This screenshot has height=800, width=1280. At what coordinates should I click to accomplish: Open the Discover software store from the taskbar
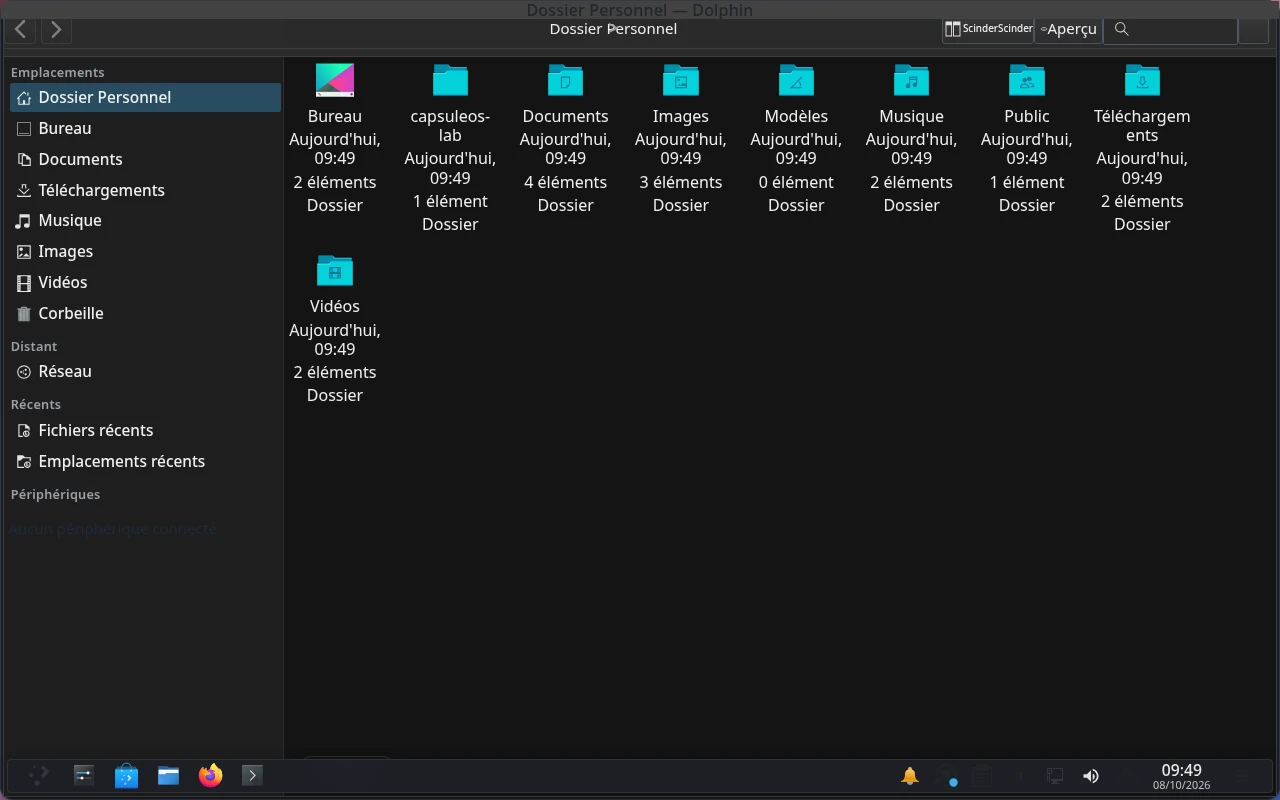(126, 775)
